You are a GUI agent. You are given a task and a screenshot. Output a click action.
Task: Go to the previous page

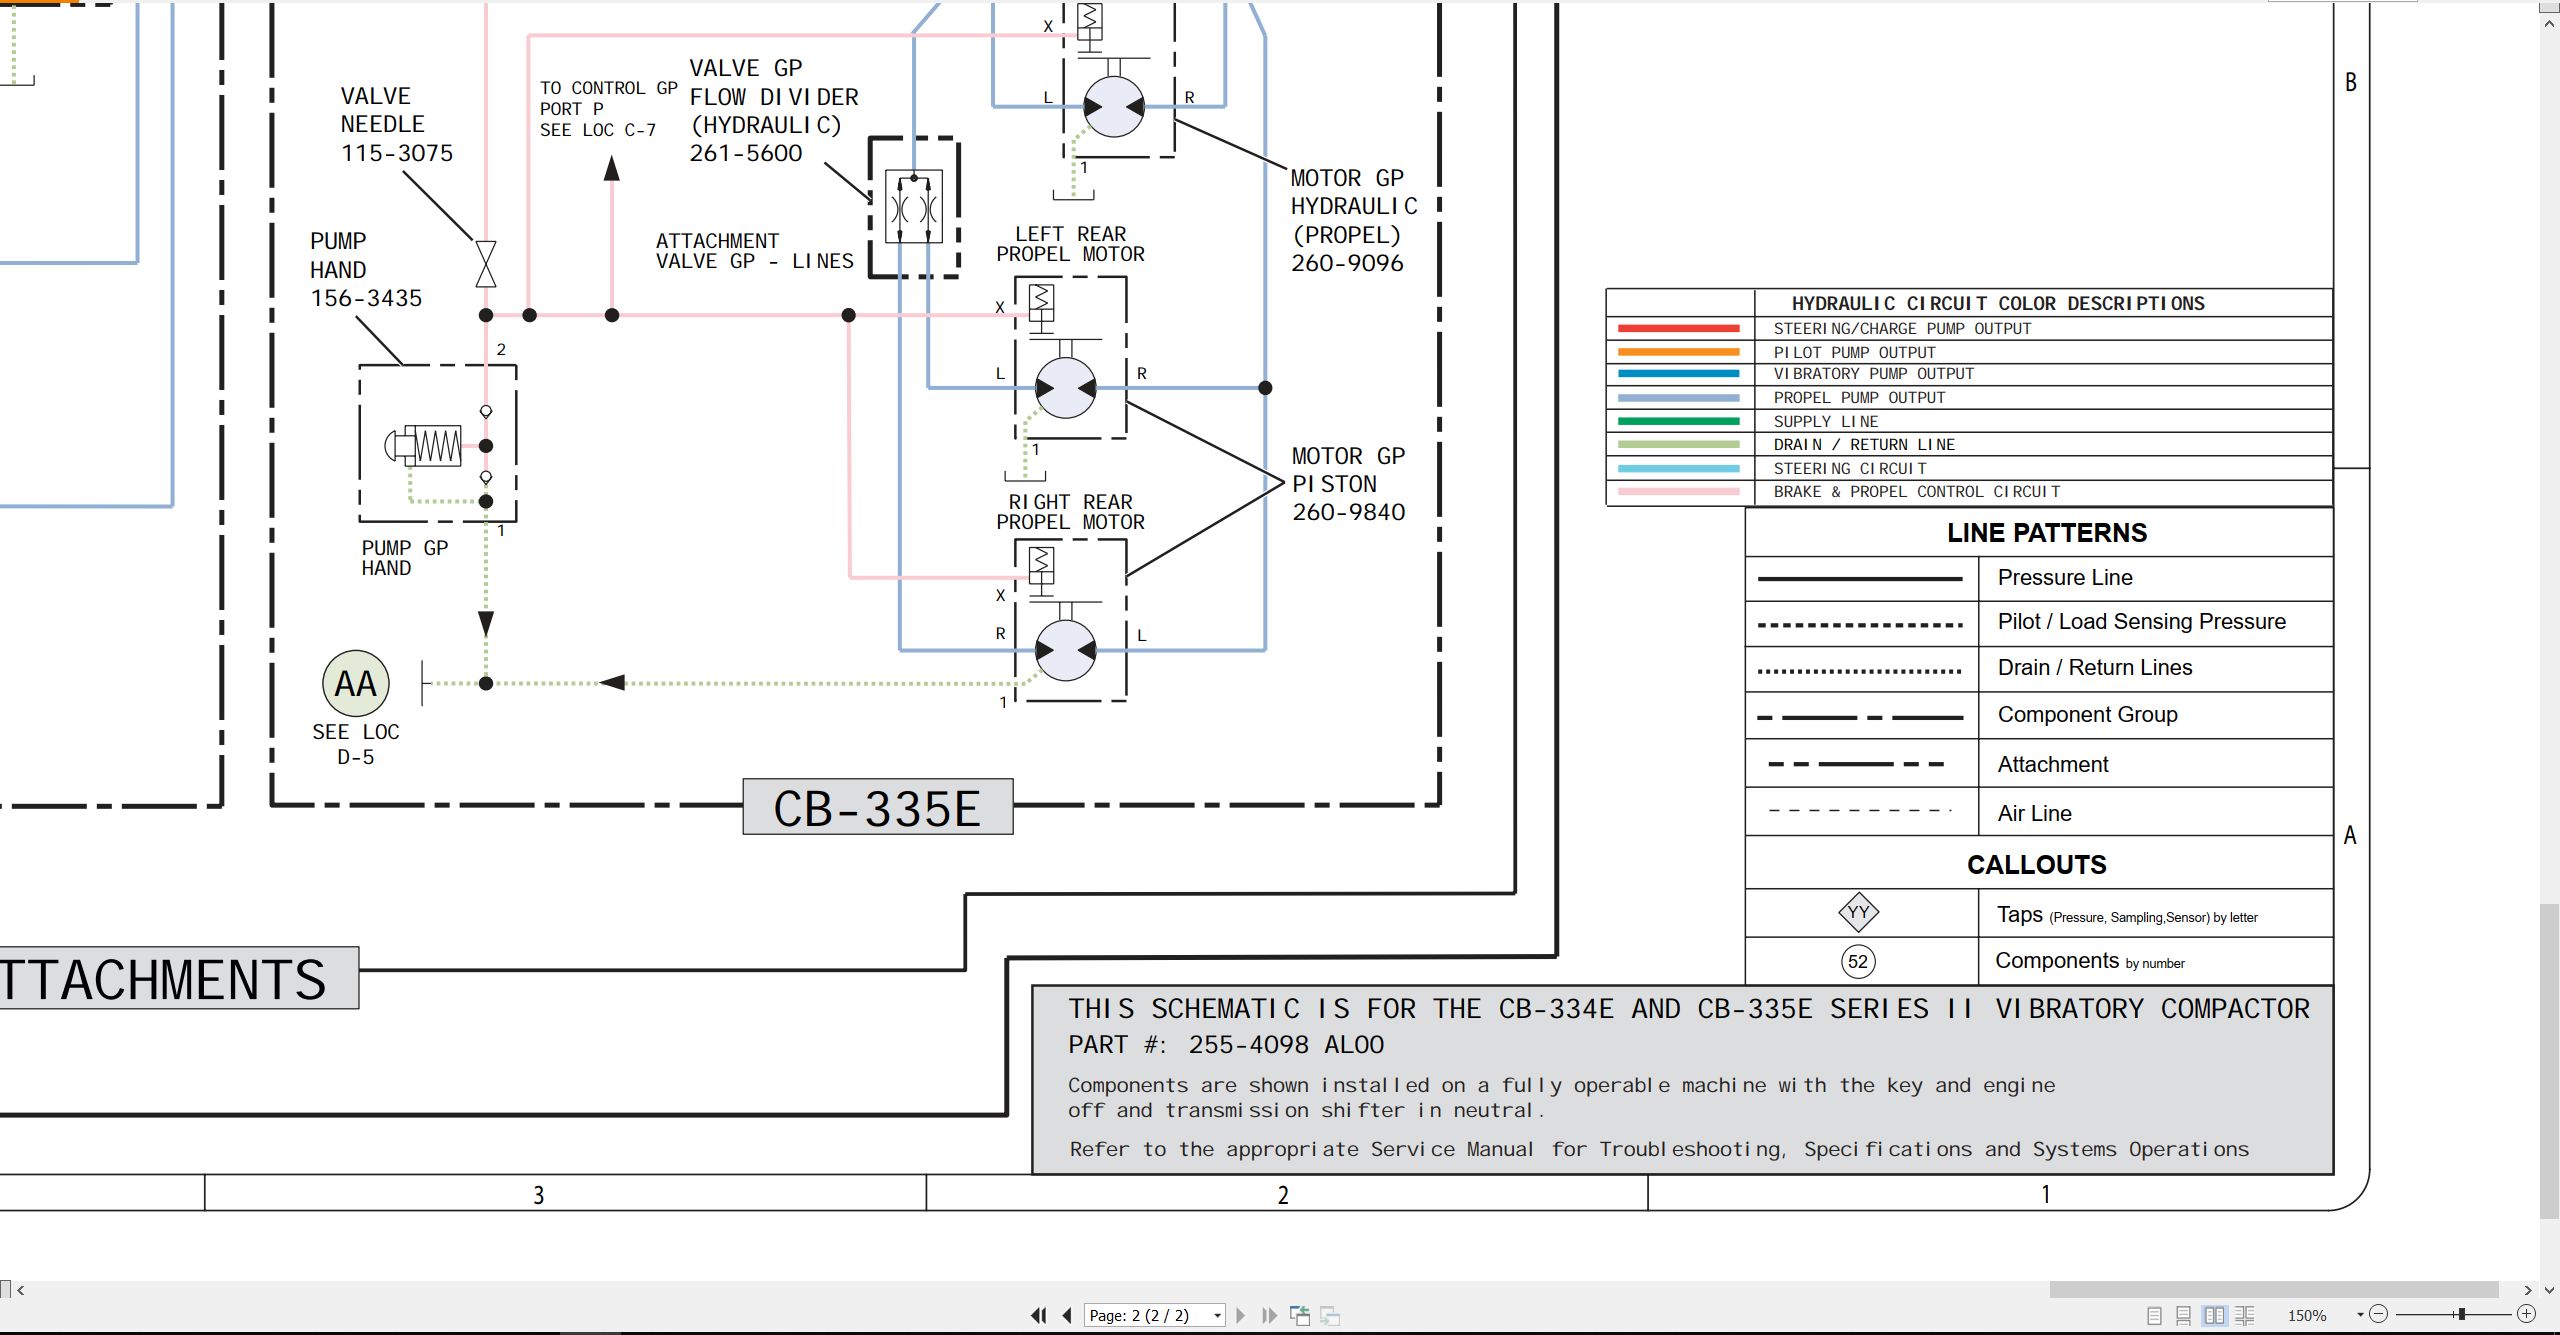(1067, 1316)
